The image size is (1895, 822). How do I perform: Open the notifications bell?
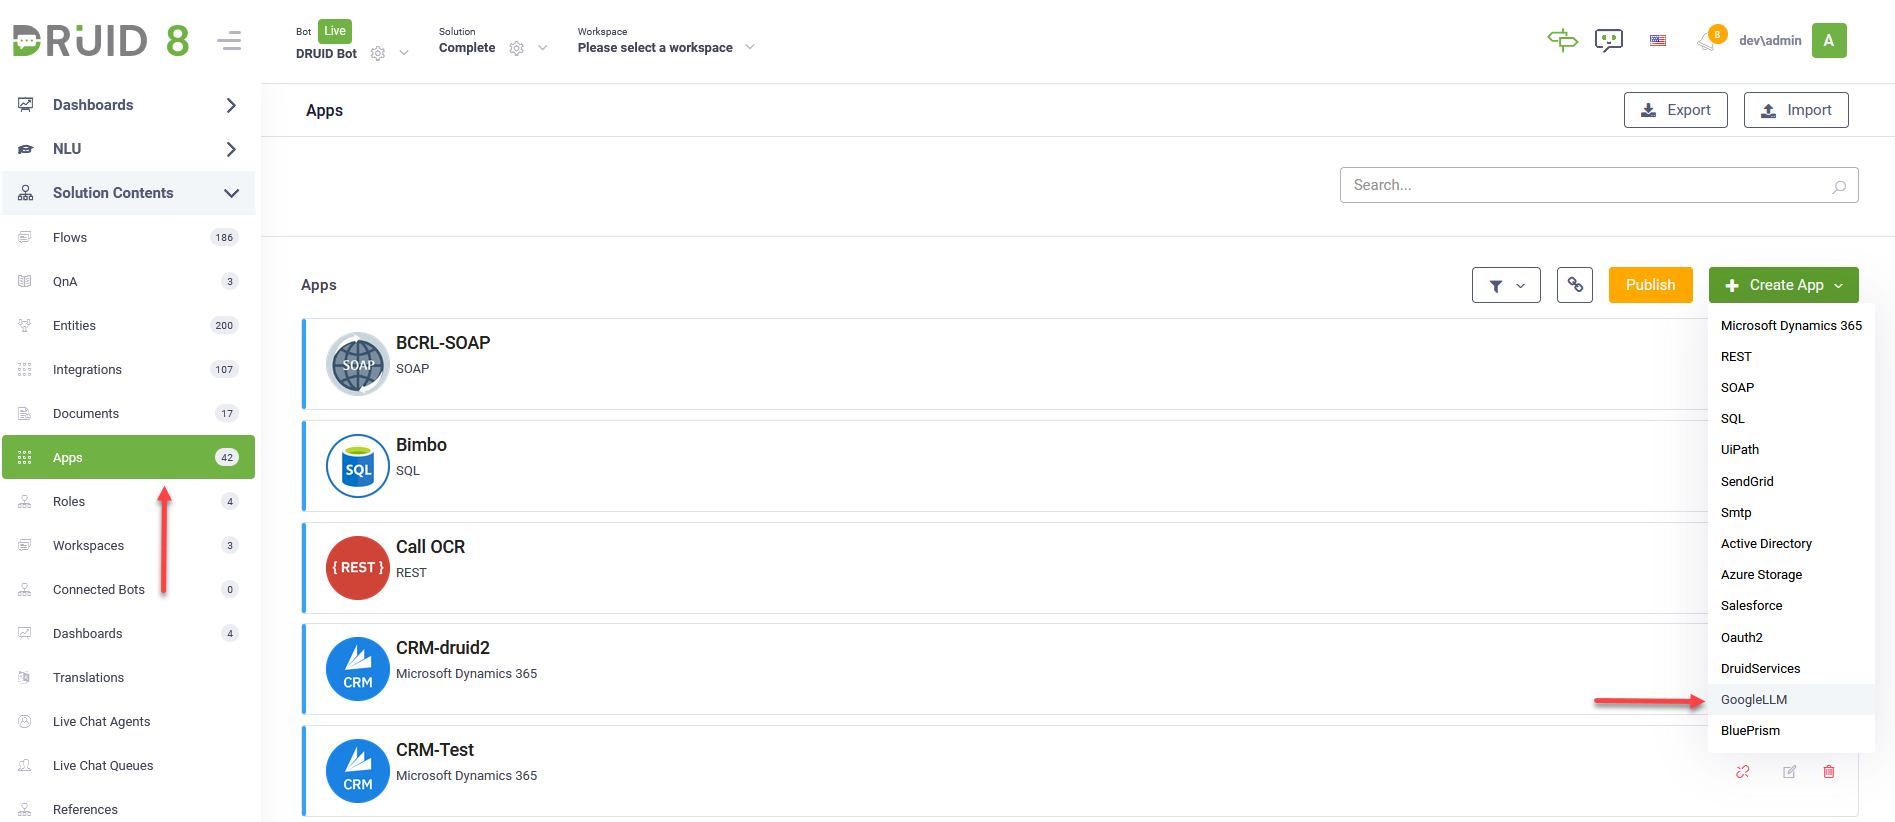pos(1706,41)
